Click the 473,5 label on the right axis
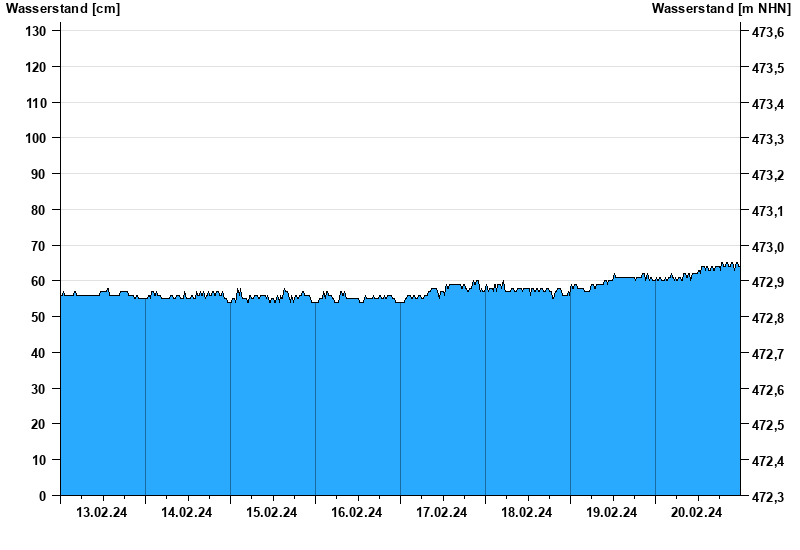This screenshot has width=800, height=550. click(768, 68)
